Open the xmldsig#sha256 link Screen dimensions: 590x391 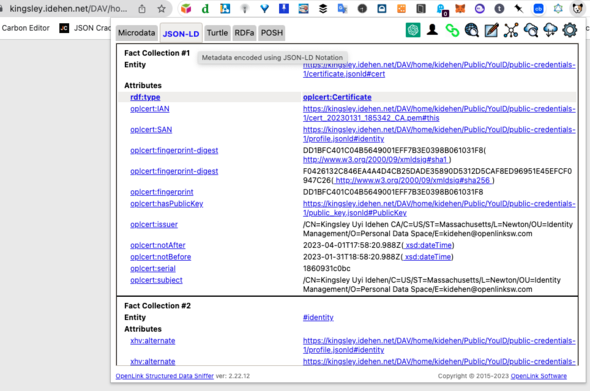(x=413, y=181)
